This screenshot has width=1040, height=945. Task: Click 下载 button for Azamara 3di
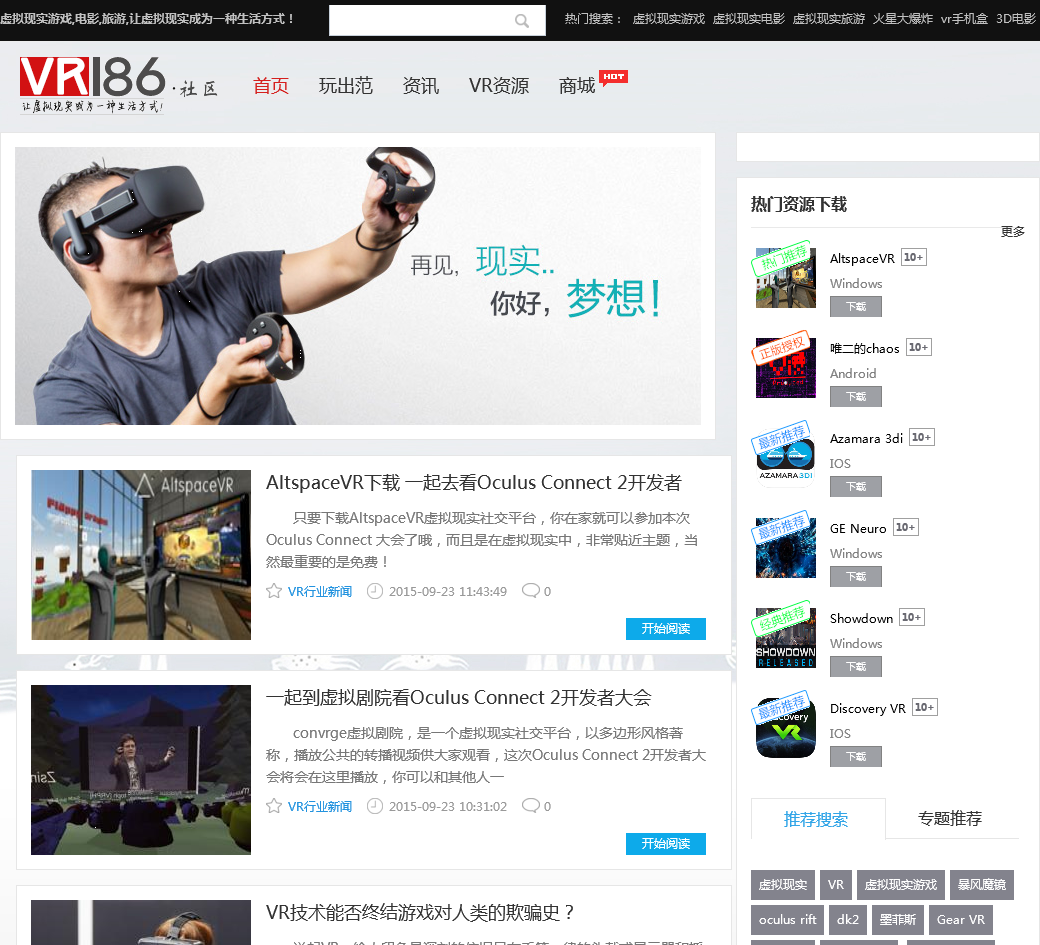856,487
